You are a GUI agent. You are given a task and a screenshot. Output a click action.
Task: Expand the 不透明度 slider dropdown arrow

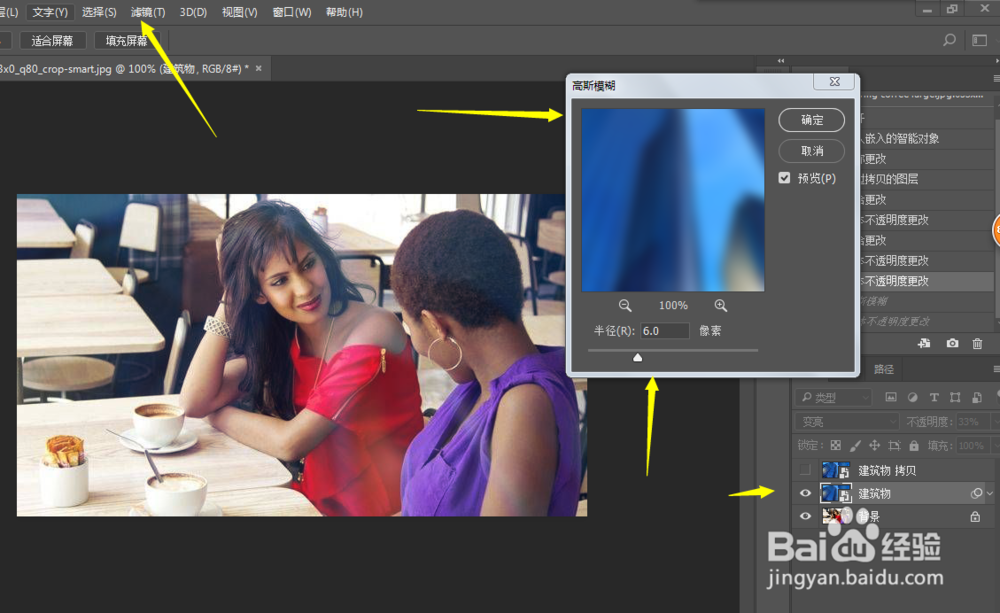coord(994,422)
